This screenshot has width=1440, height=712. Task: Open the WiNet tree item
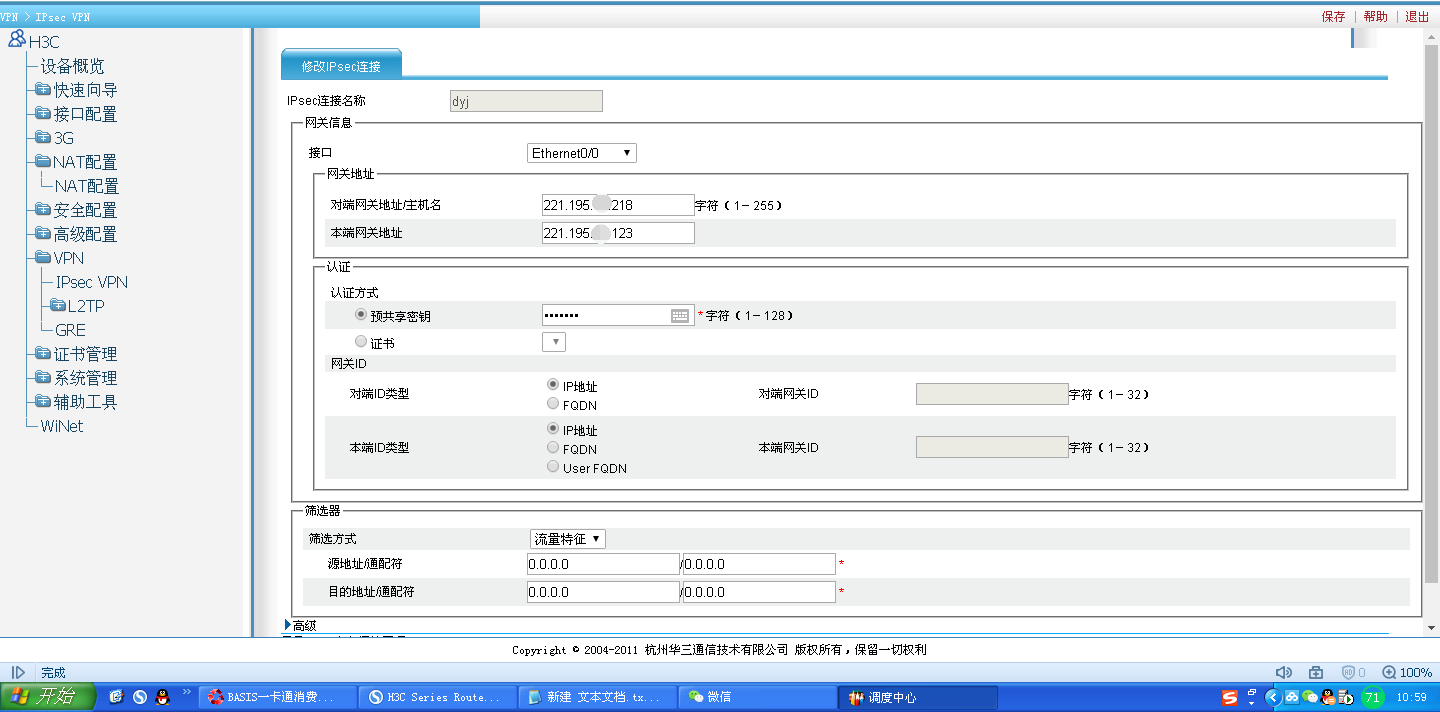(62, 426)
